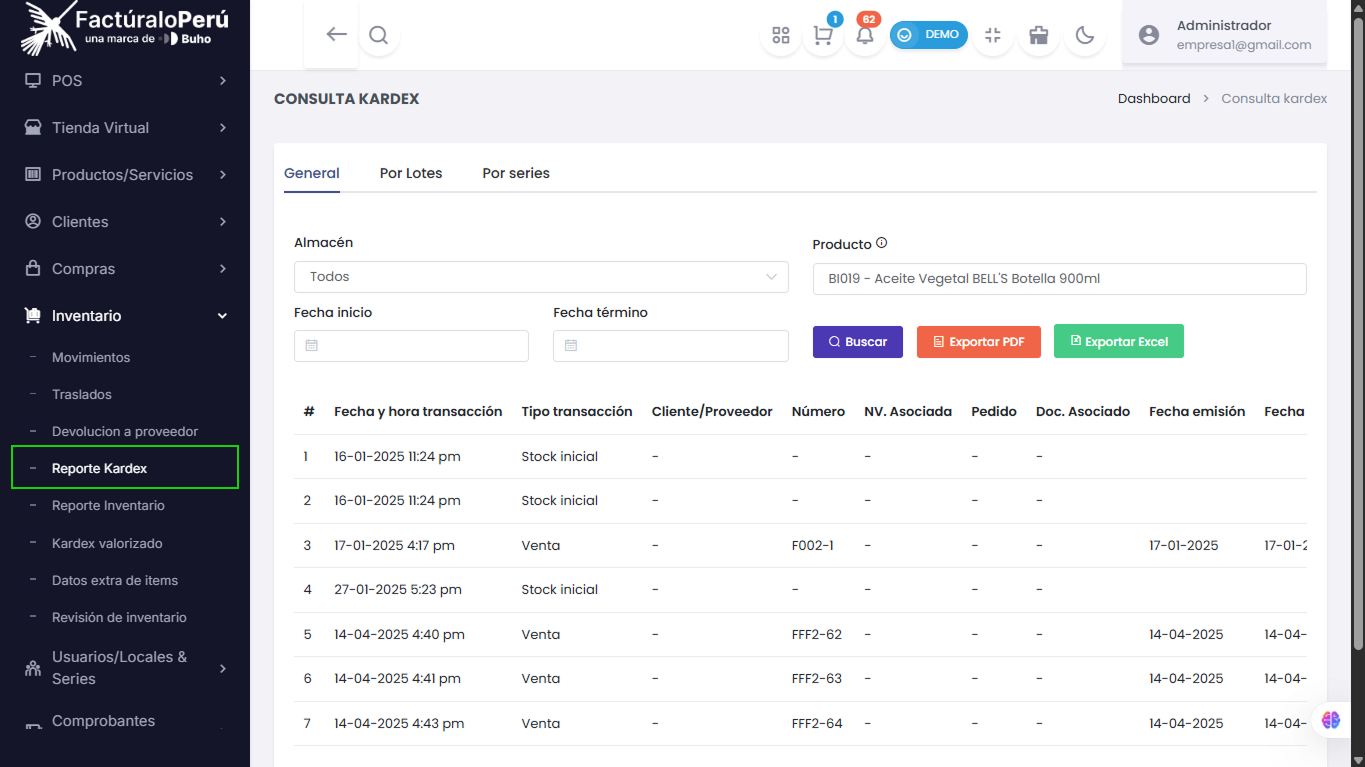Click the compress fullscreen icon
Viewport: 1365px width, 767px height.
tap(993, 35)
